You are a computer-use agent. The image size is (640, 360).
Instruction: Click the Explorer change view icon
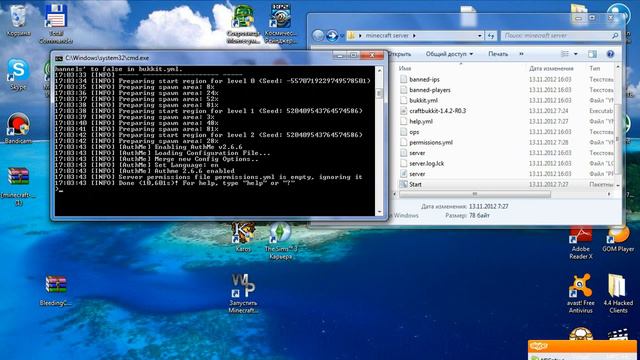[565, 54]
